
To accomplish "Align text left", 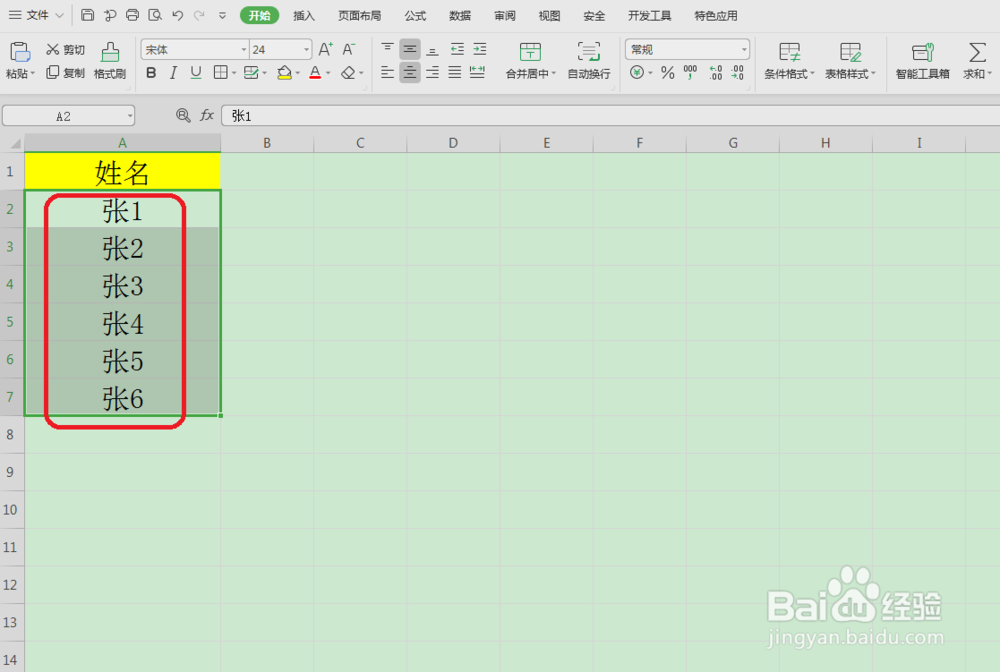I will [387, 73].
